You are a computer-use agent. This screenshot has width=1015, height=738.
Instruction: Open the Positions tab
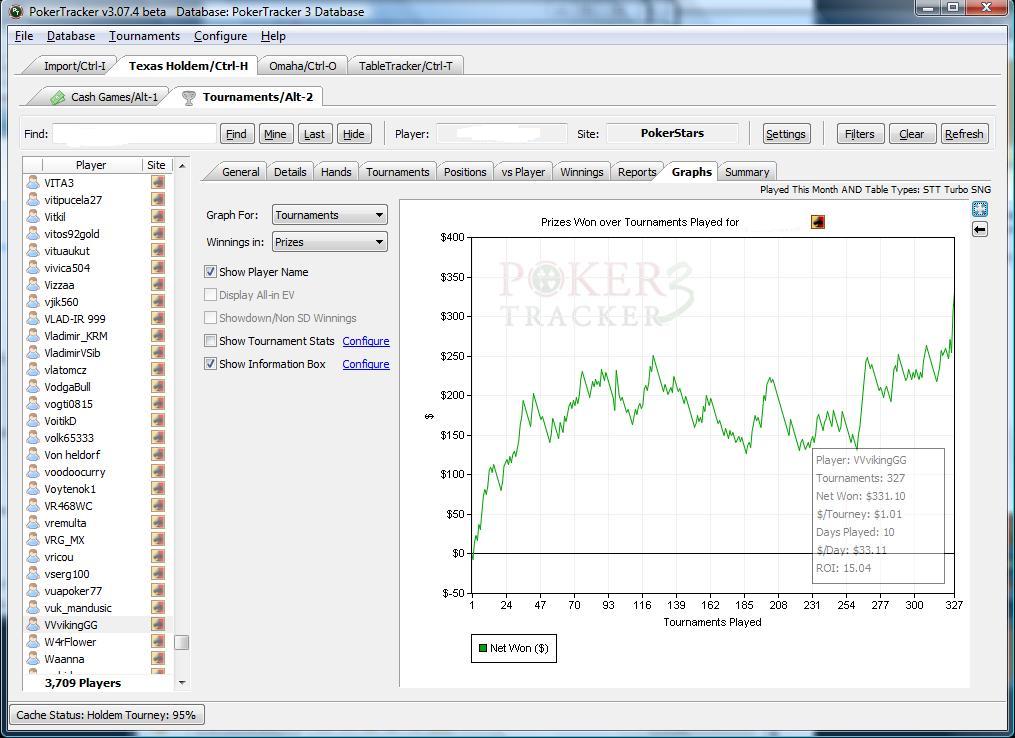coord(465,172)
